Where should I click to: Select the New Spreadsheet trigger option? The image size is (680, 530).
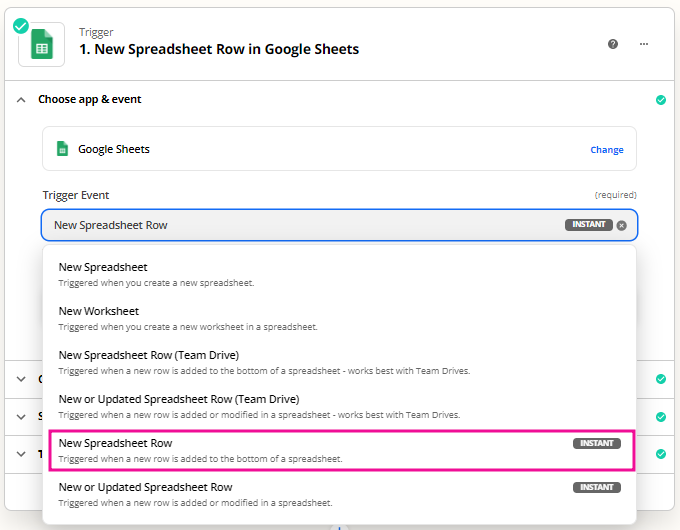[x=103, y=267]
